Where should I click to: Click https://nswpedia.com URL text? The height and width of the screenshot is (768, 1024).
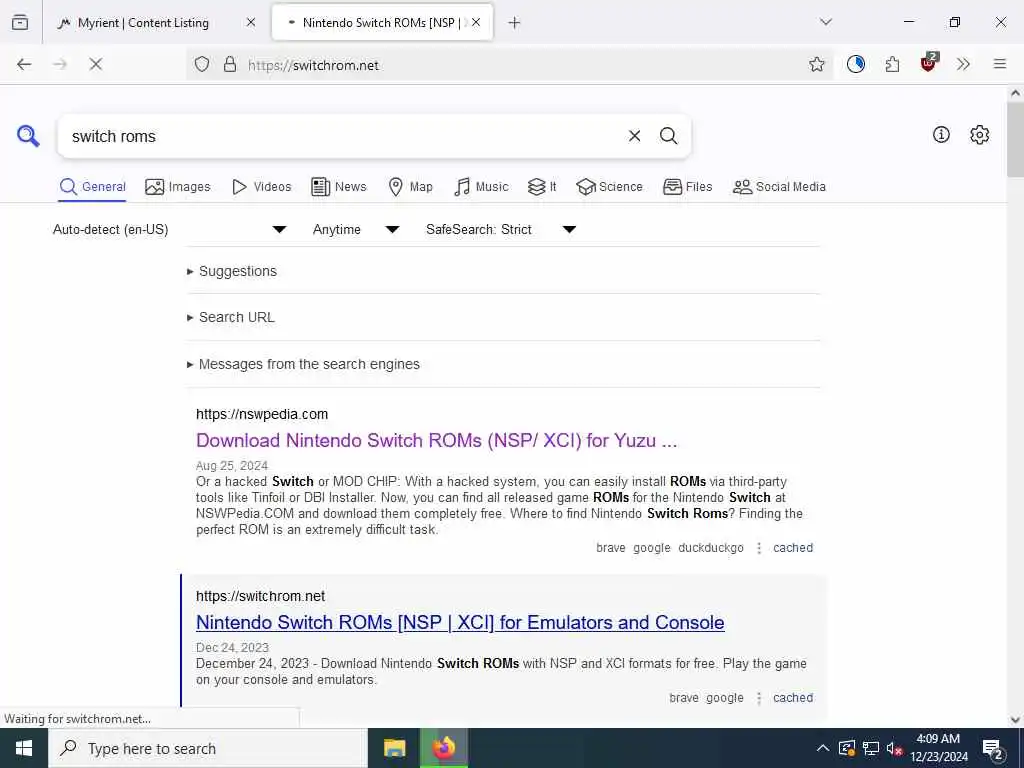262,414
